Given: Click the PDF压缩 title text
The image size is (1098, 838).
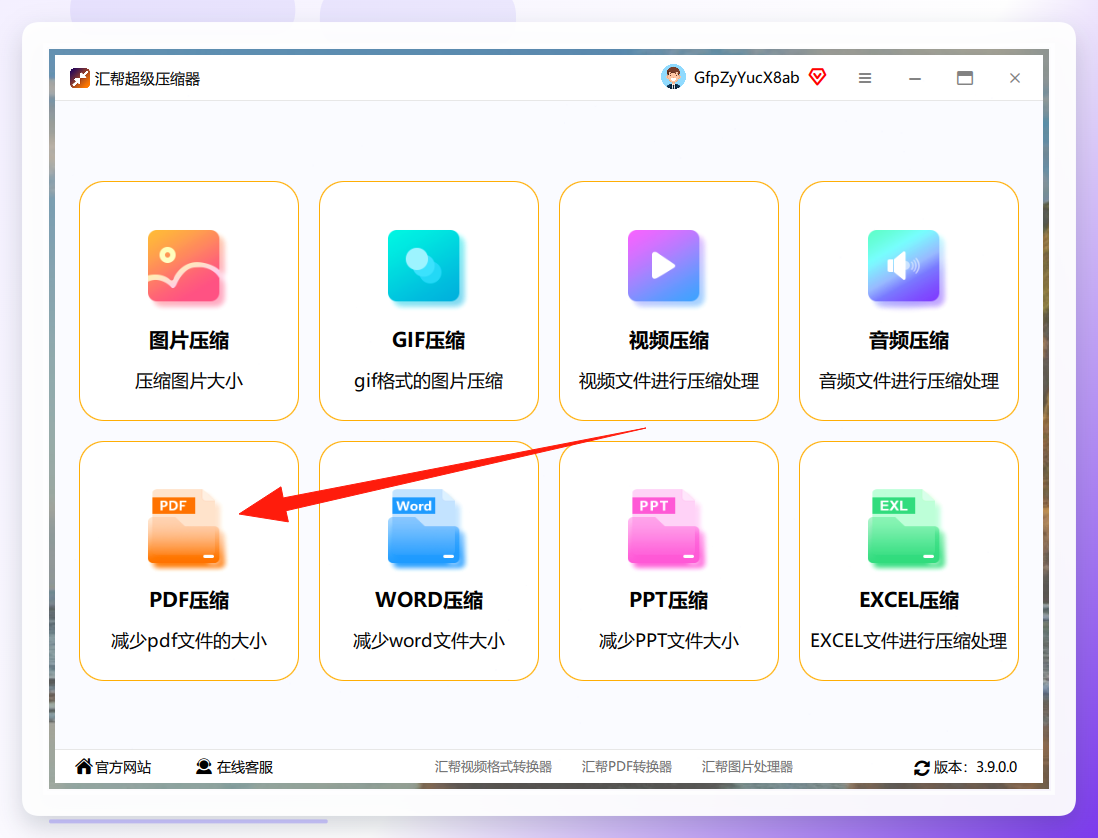Looking at the screenshot, I should 189,600.
